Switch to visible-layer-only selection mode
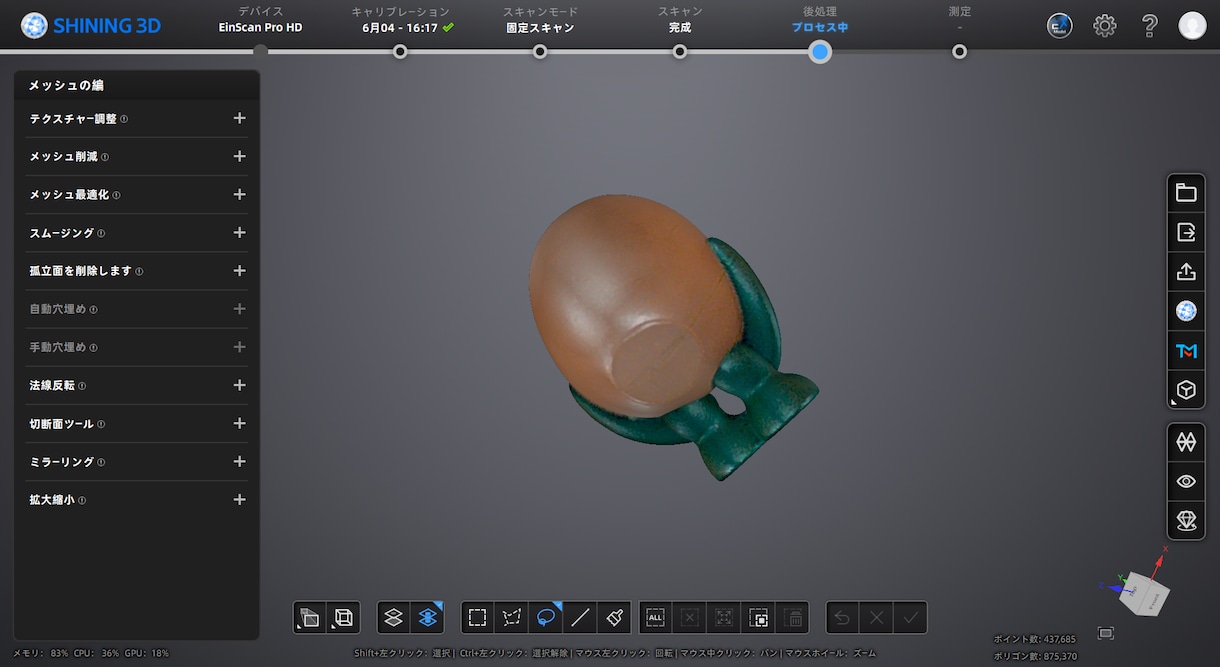The height and width of the screenshot is (667, 1220). click(x=394, y=618)
